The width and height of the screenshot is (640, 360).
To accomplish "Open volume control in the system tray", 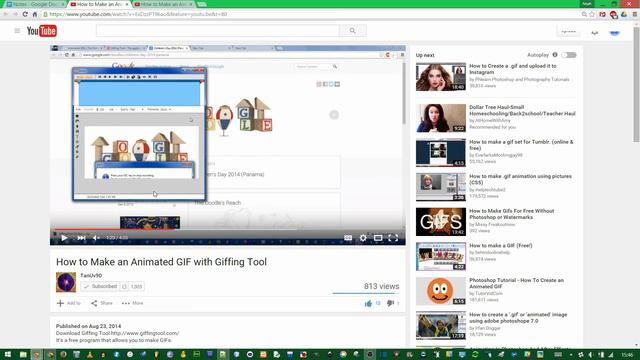I will click(x=591, y=355).
